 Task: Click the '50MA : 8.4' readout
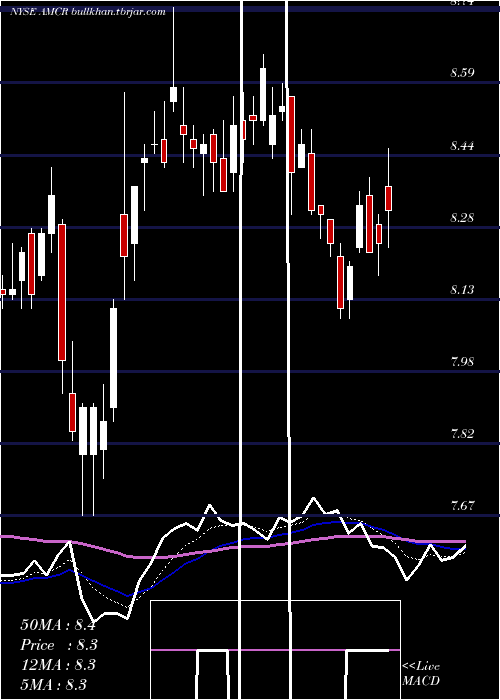click(x=58, y=625)
